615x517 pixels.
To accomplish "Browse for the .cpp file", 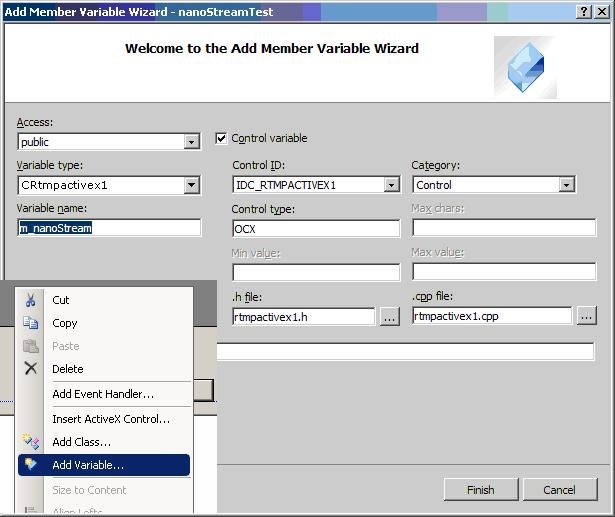I will [x=586, y=316].
